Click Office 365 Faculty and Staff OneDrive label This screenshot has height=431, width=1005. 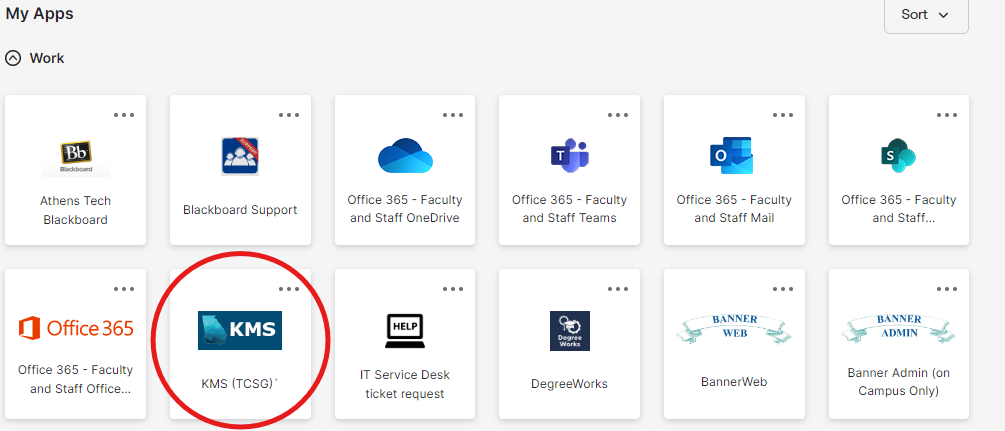pyautogui.click(x=405, y=209)
